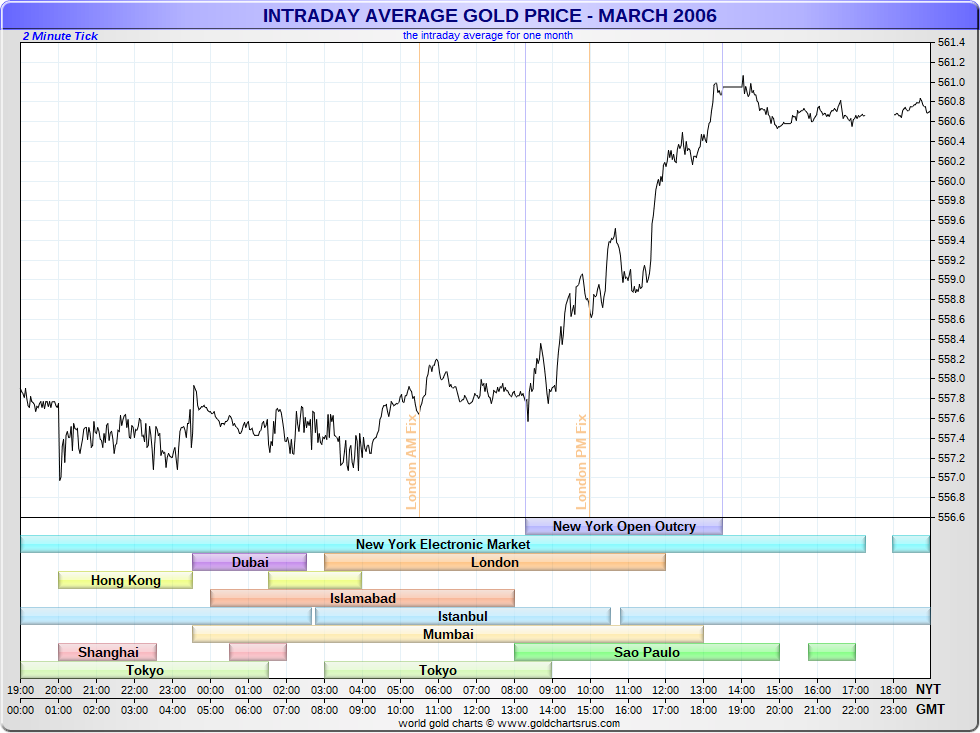Select the '558.6' price axis value

(x=951, y=319)
